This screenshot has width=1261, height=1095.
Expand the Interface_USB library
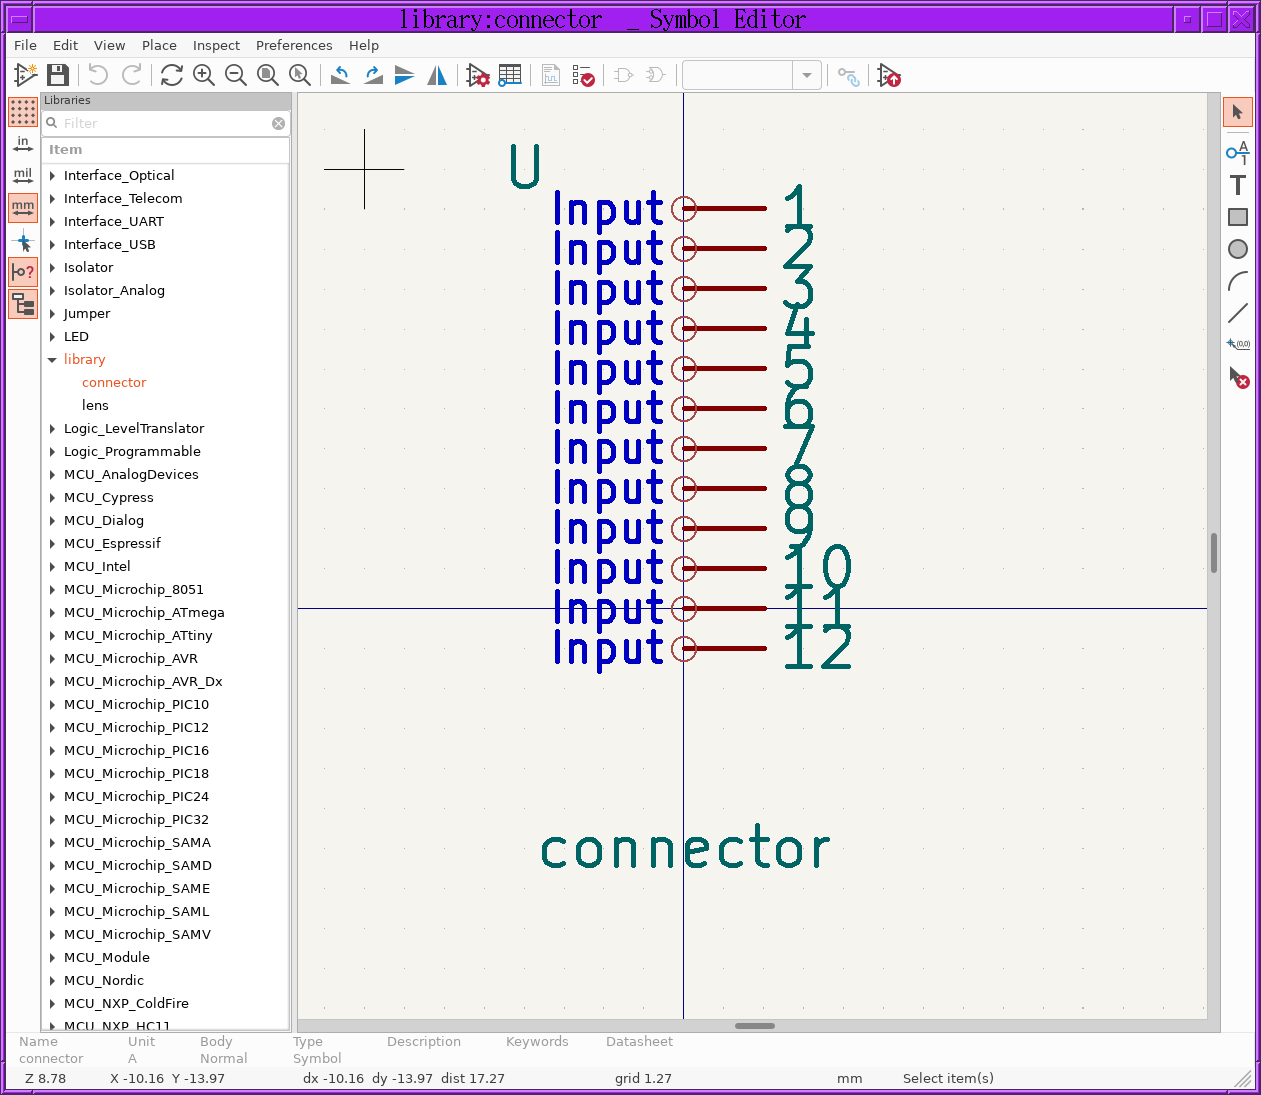pyautogui.click(x=52, y=244)
